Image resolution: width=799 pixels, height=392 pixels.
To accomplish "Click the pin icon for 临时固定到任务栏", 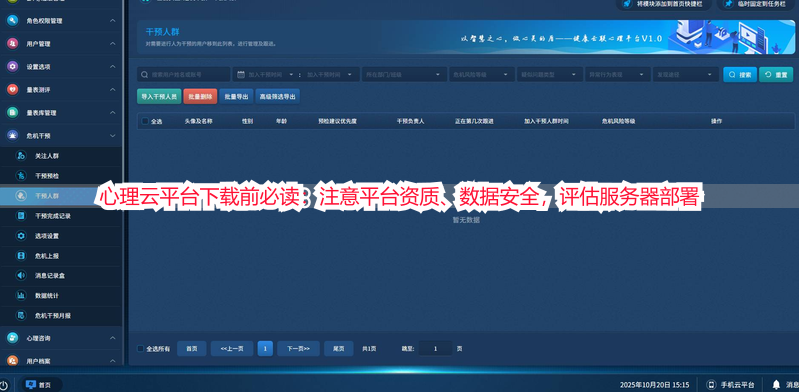I will click(729, 4).
